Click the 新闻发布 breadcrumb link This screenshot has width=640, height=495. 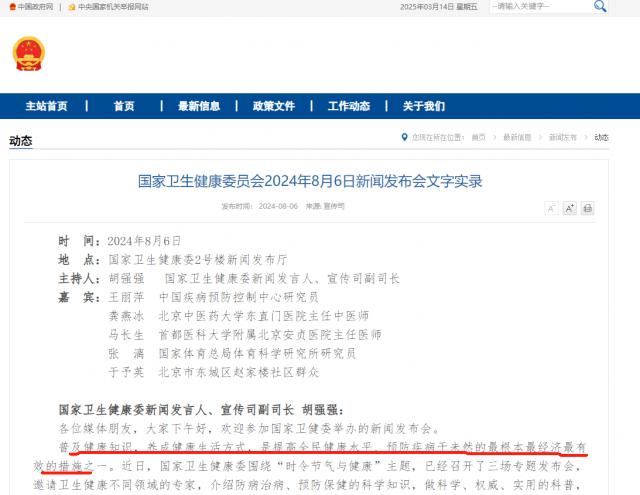[x=562, y=137]
